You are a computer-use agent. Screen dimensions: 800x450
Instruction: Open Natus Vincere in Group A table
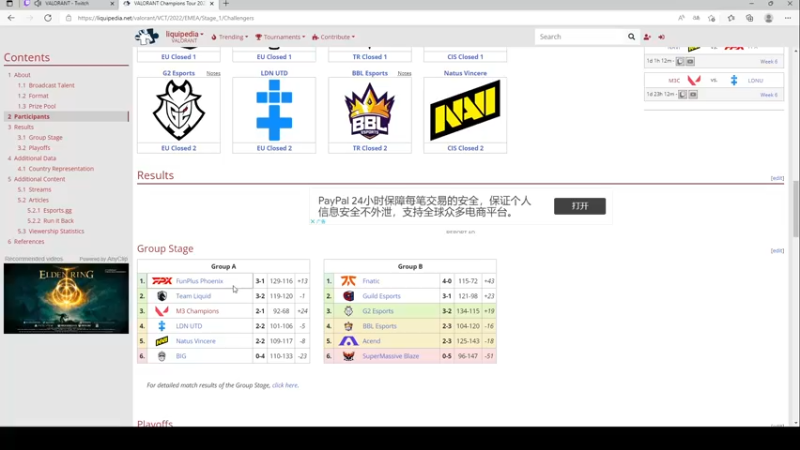[195, 341]
